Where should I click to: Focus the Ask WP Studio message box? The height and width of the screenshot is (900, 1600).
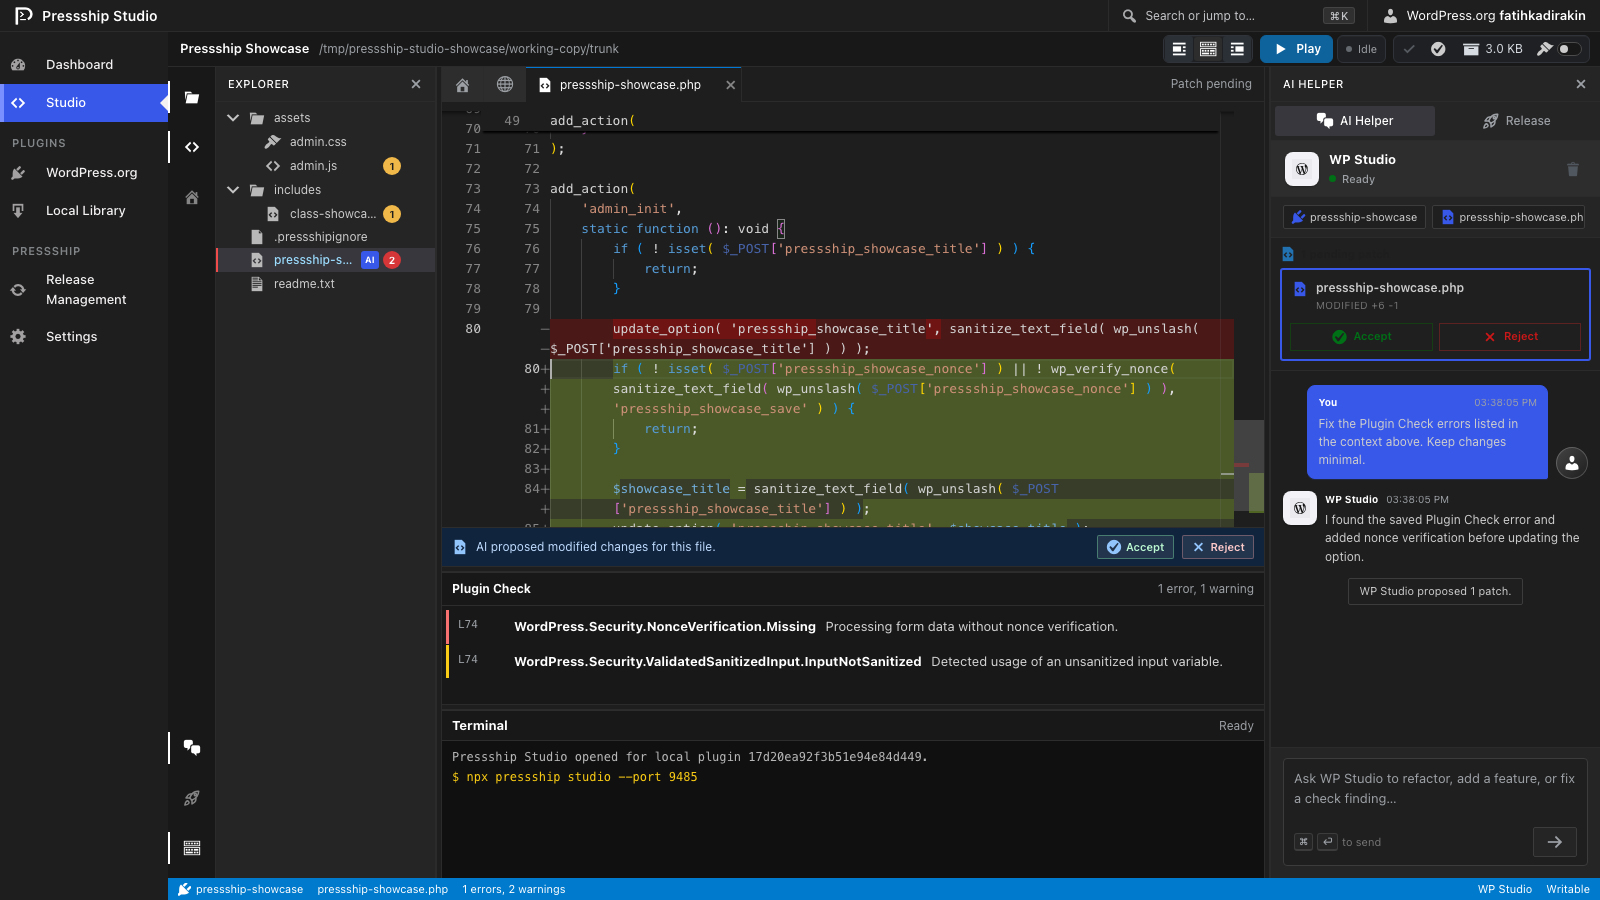tap(1435, 789)
